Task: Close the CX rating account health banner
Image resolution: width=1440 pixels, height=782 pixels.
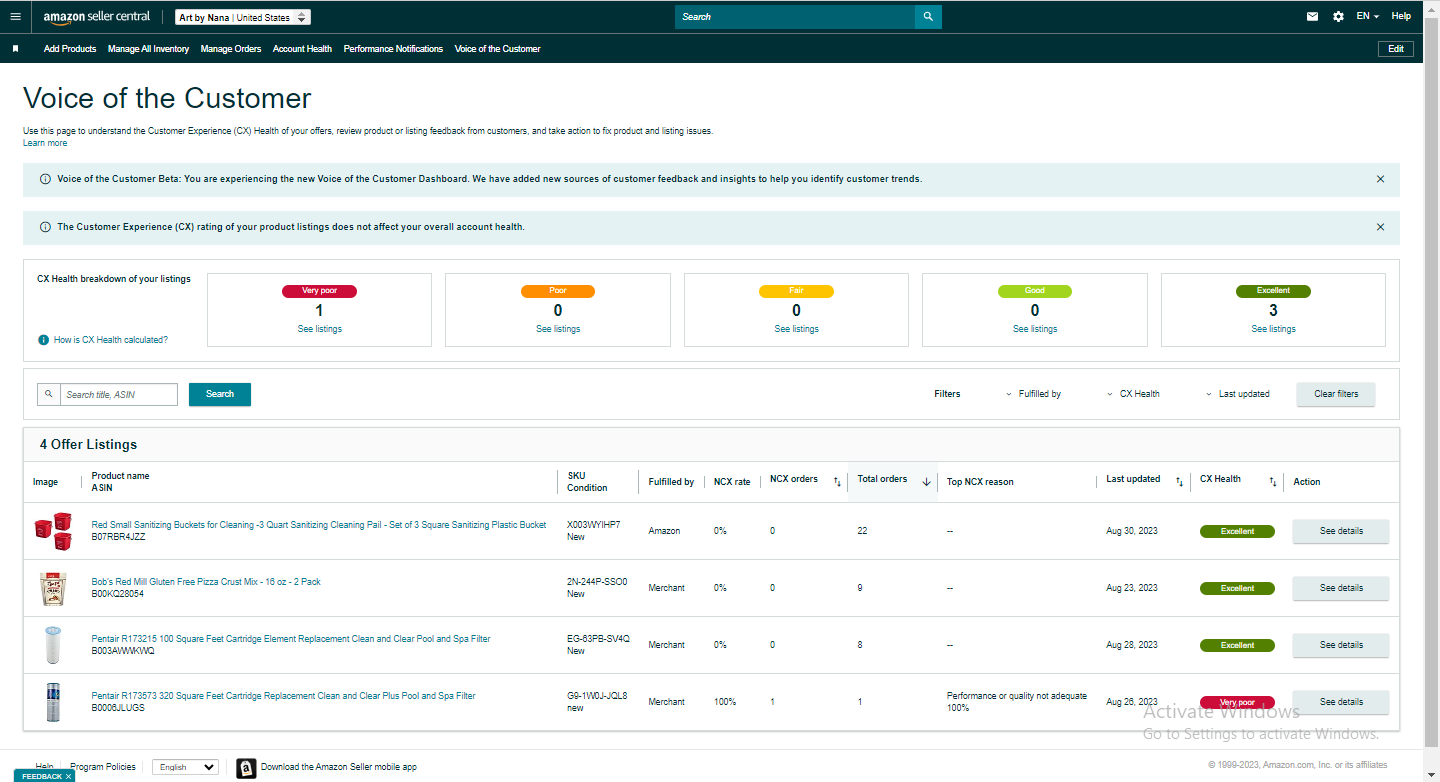Action: 1381,228
